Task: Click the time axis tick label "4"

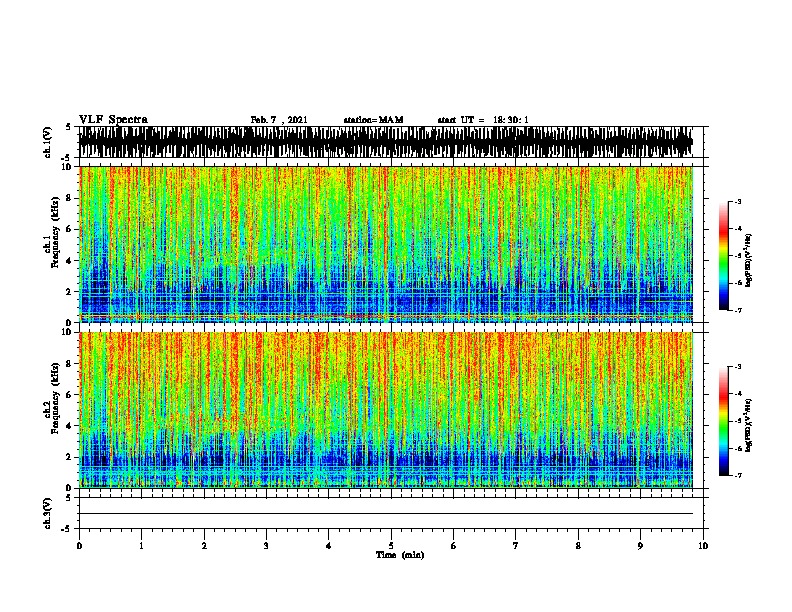Action: point(329,546)
